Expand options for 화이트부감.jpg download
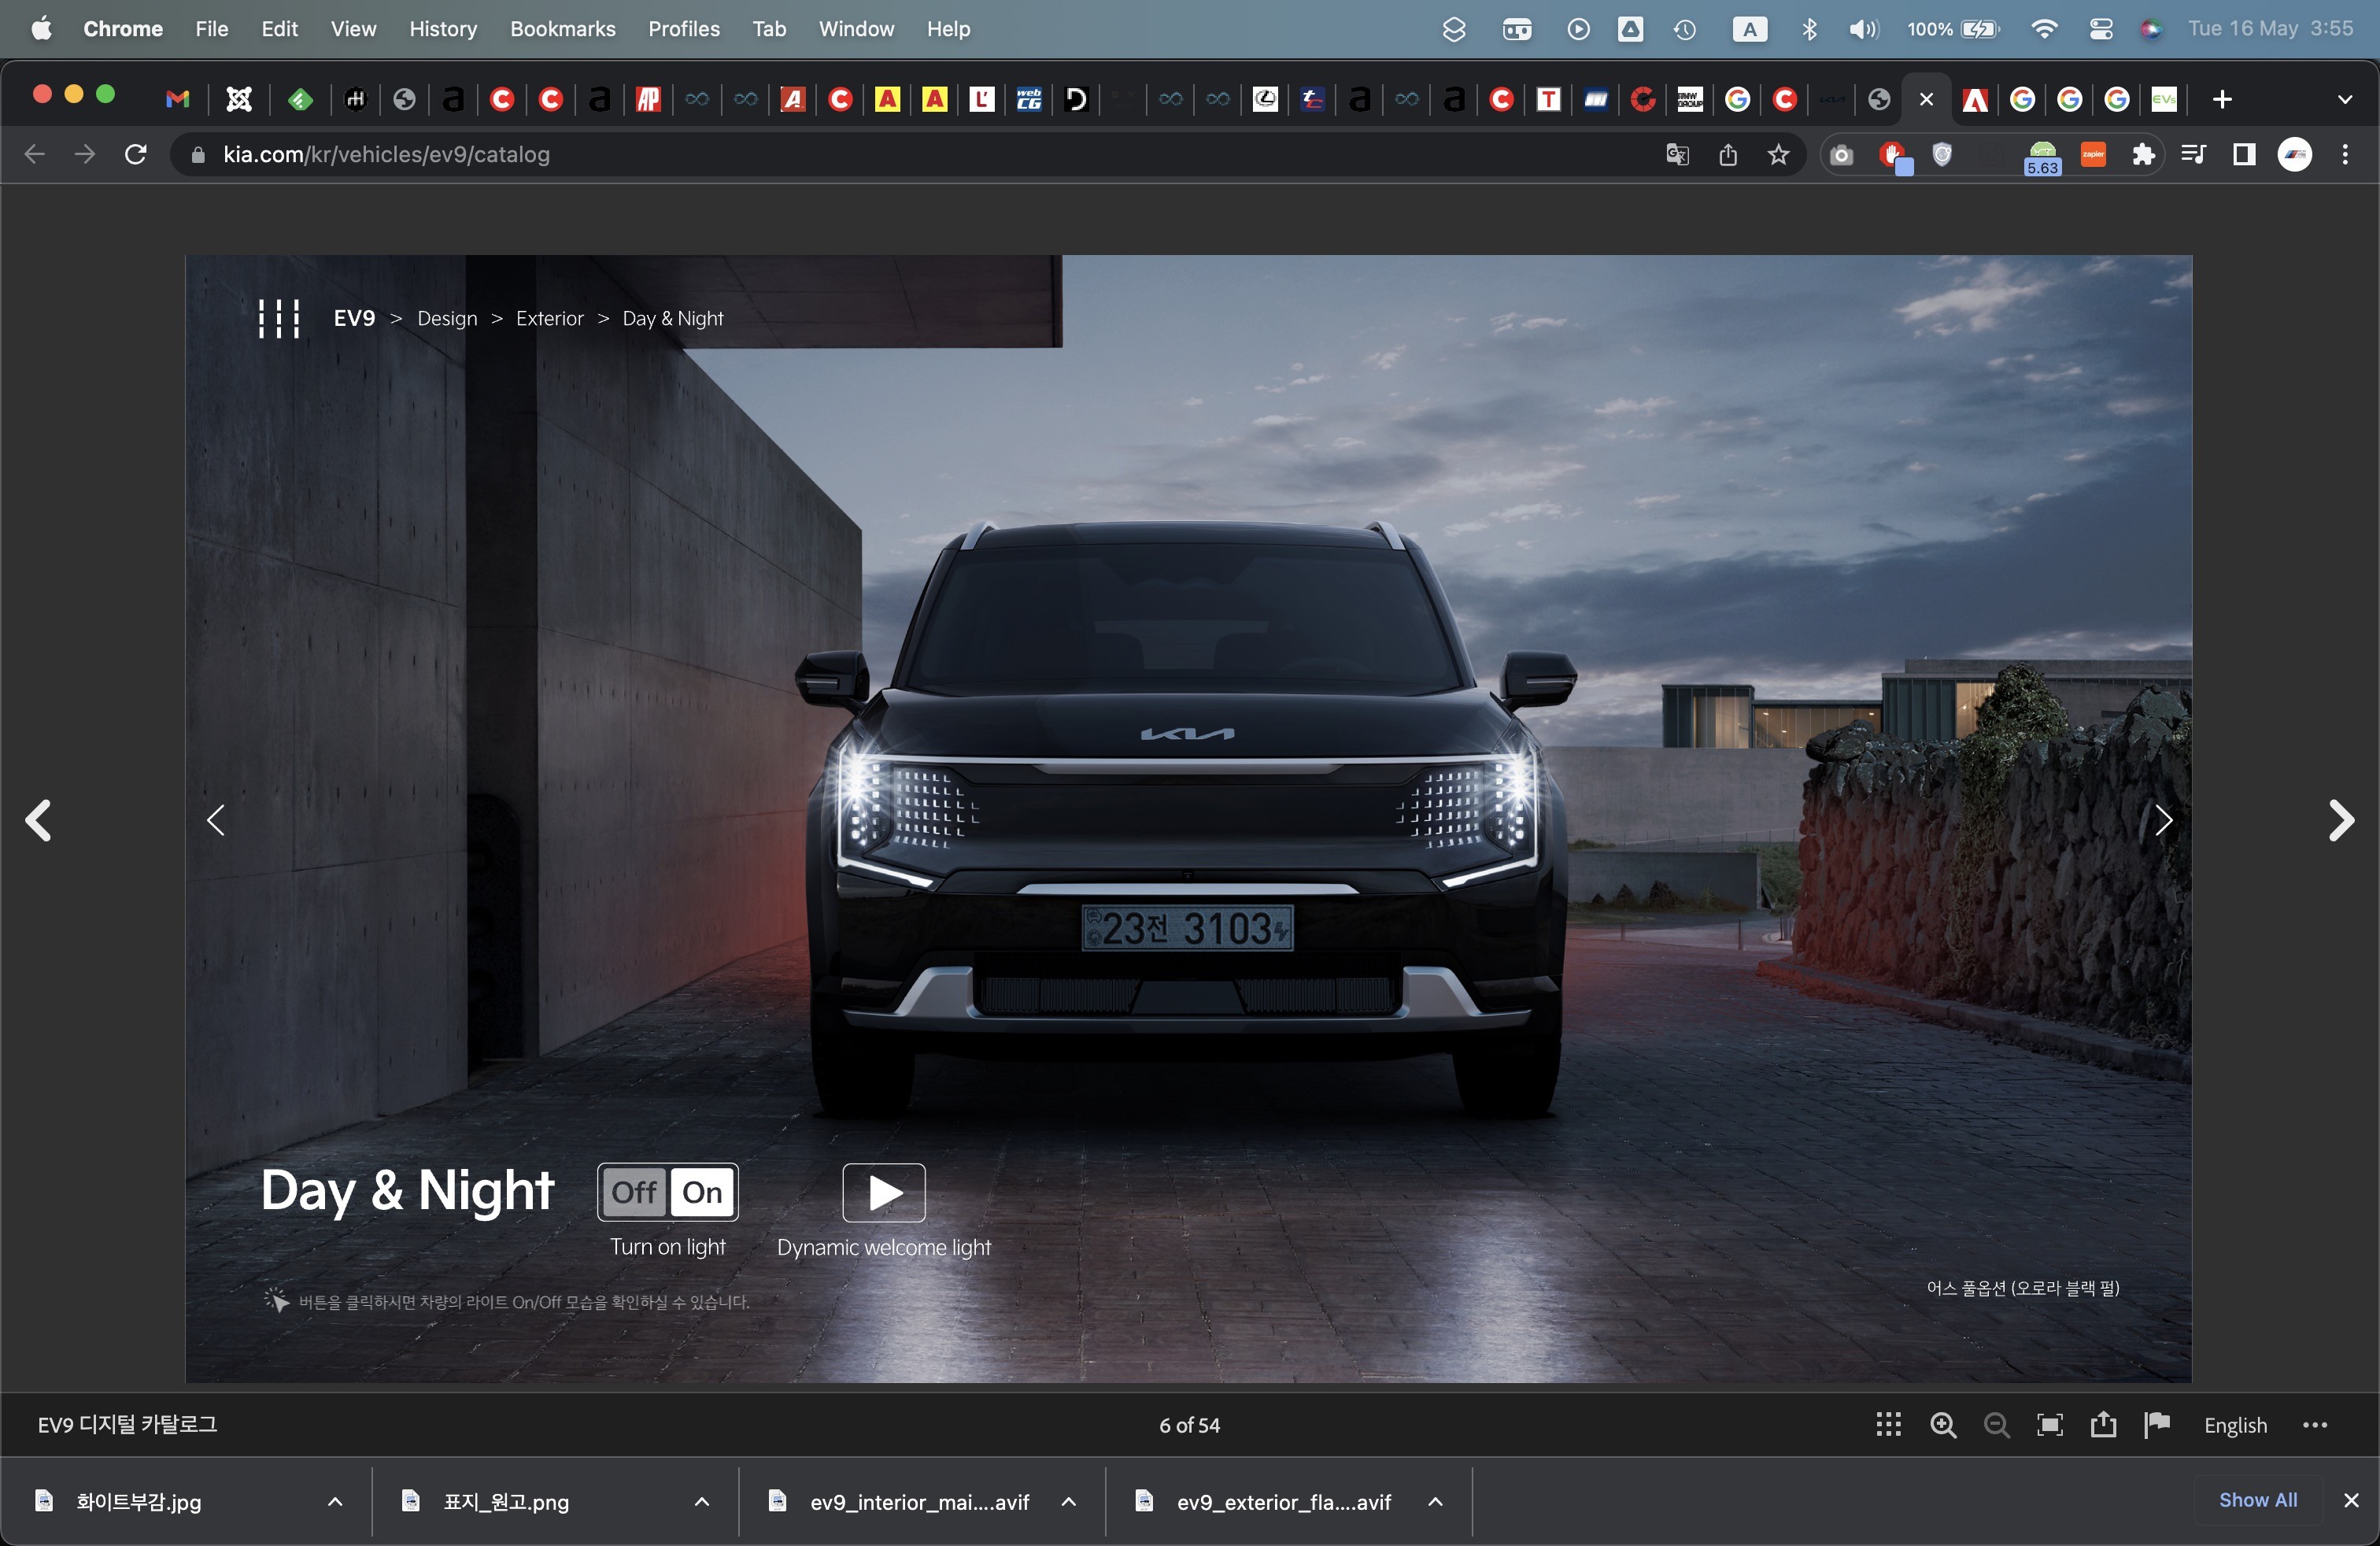2380x1546 pixels. [335, 1502]
